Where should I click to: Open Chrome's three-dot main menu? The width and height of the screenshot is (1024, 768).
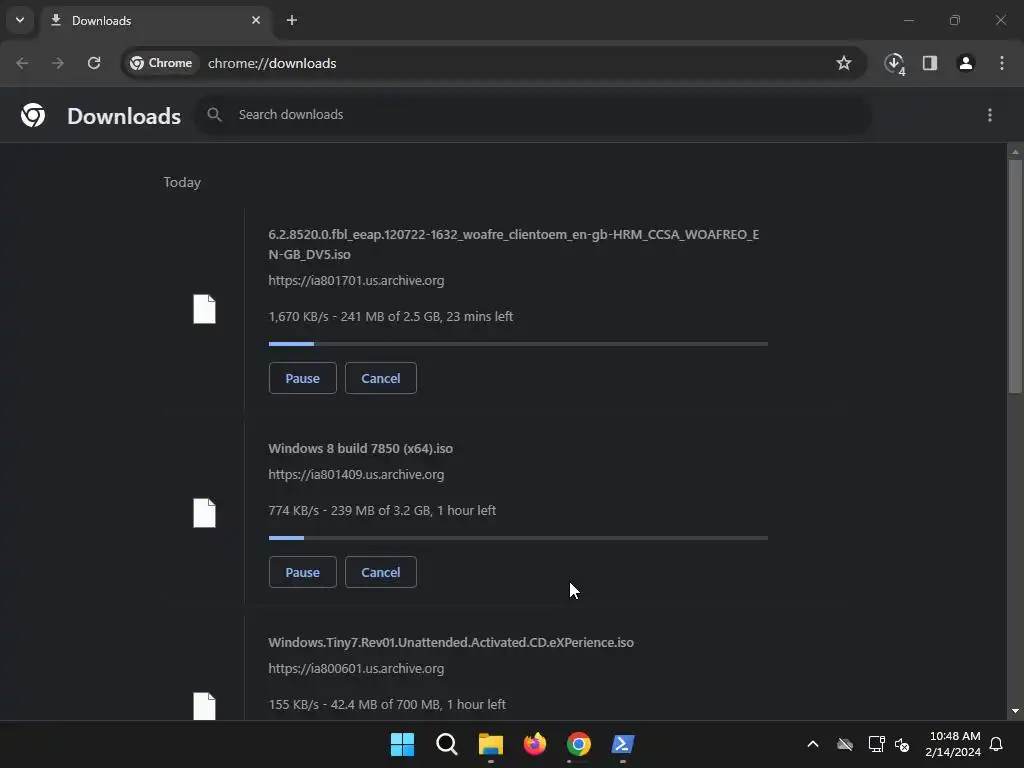[x=1002, y=63]
